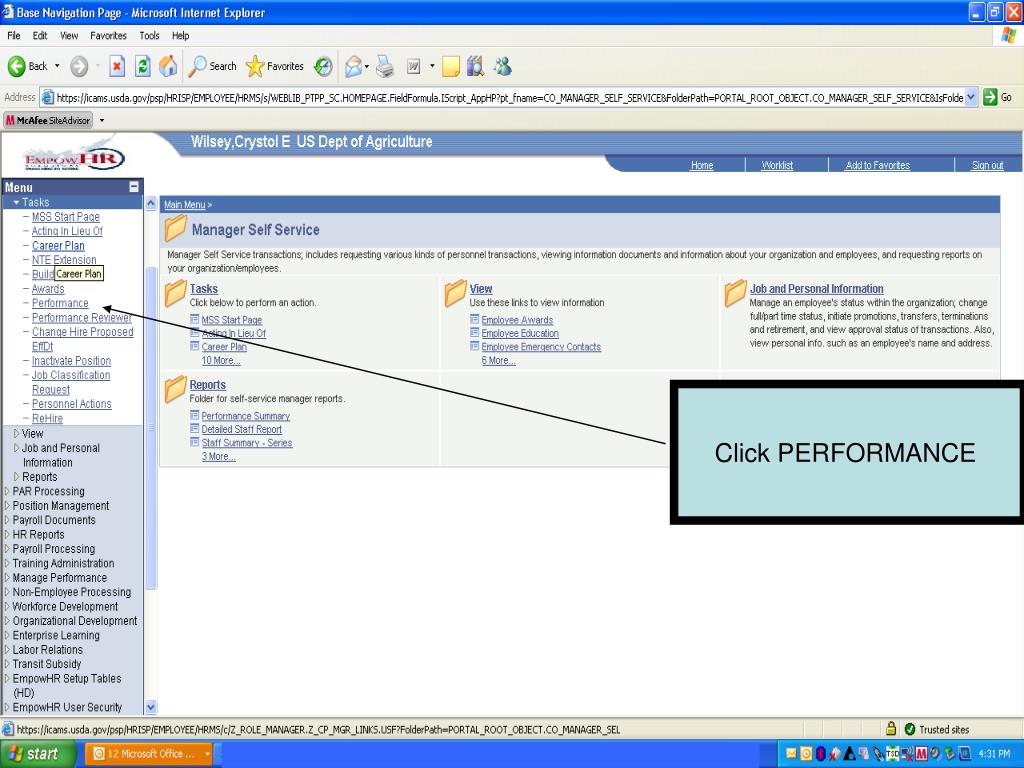Open the McAfee SiteAdvisor dropdown arrow
The height and width of the screenshot is (768, 1024).
102,120
